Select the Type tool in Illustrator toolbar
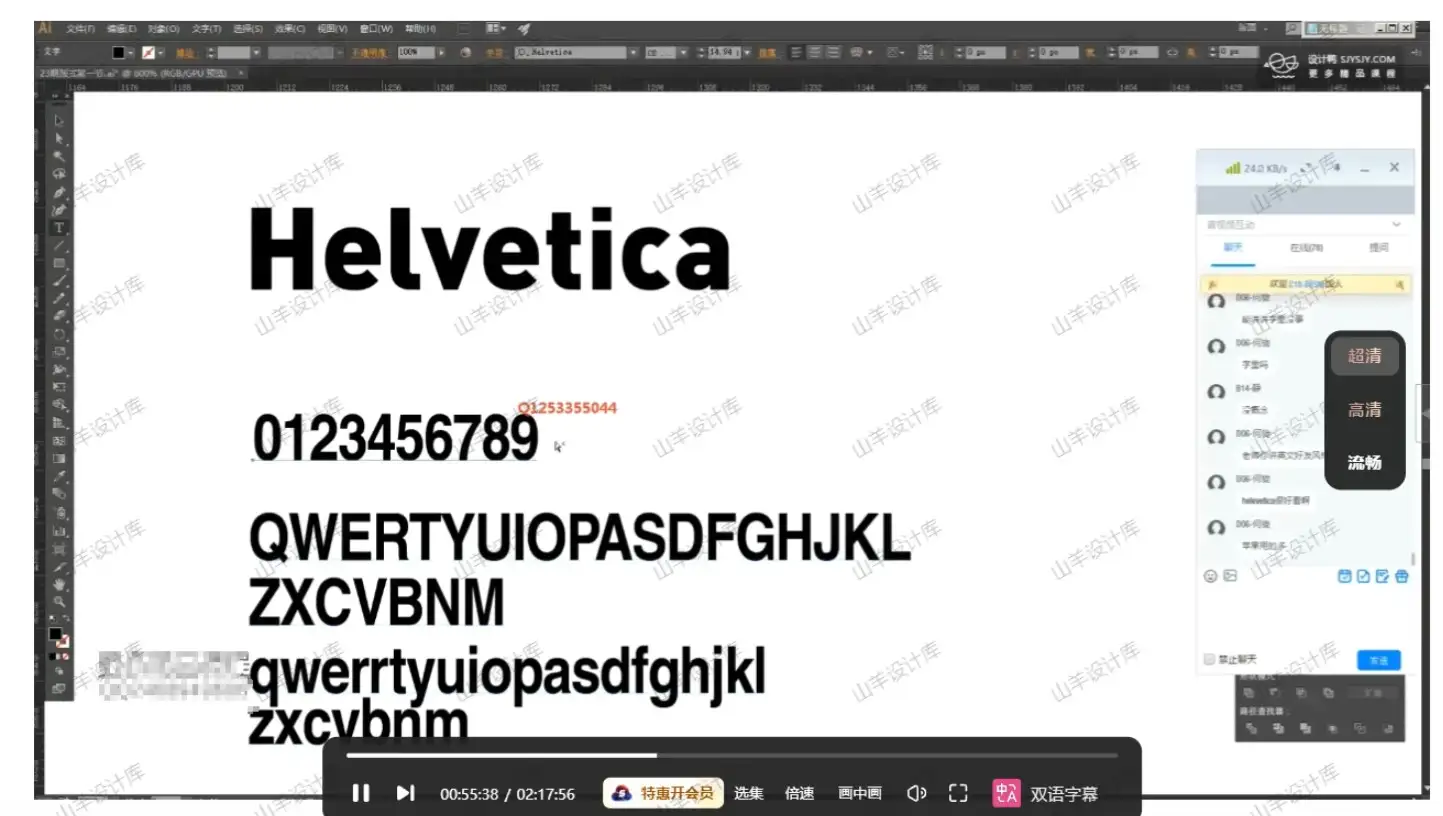 pos(59,228)
